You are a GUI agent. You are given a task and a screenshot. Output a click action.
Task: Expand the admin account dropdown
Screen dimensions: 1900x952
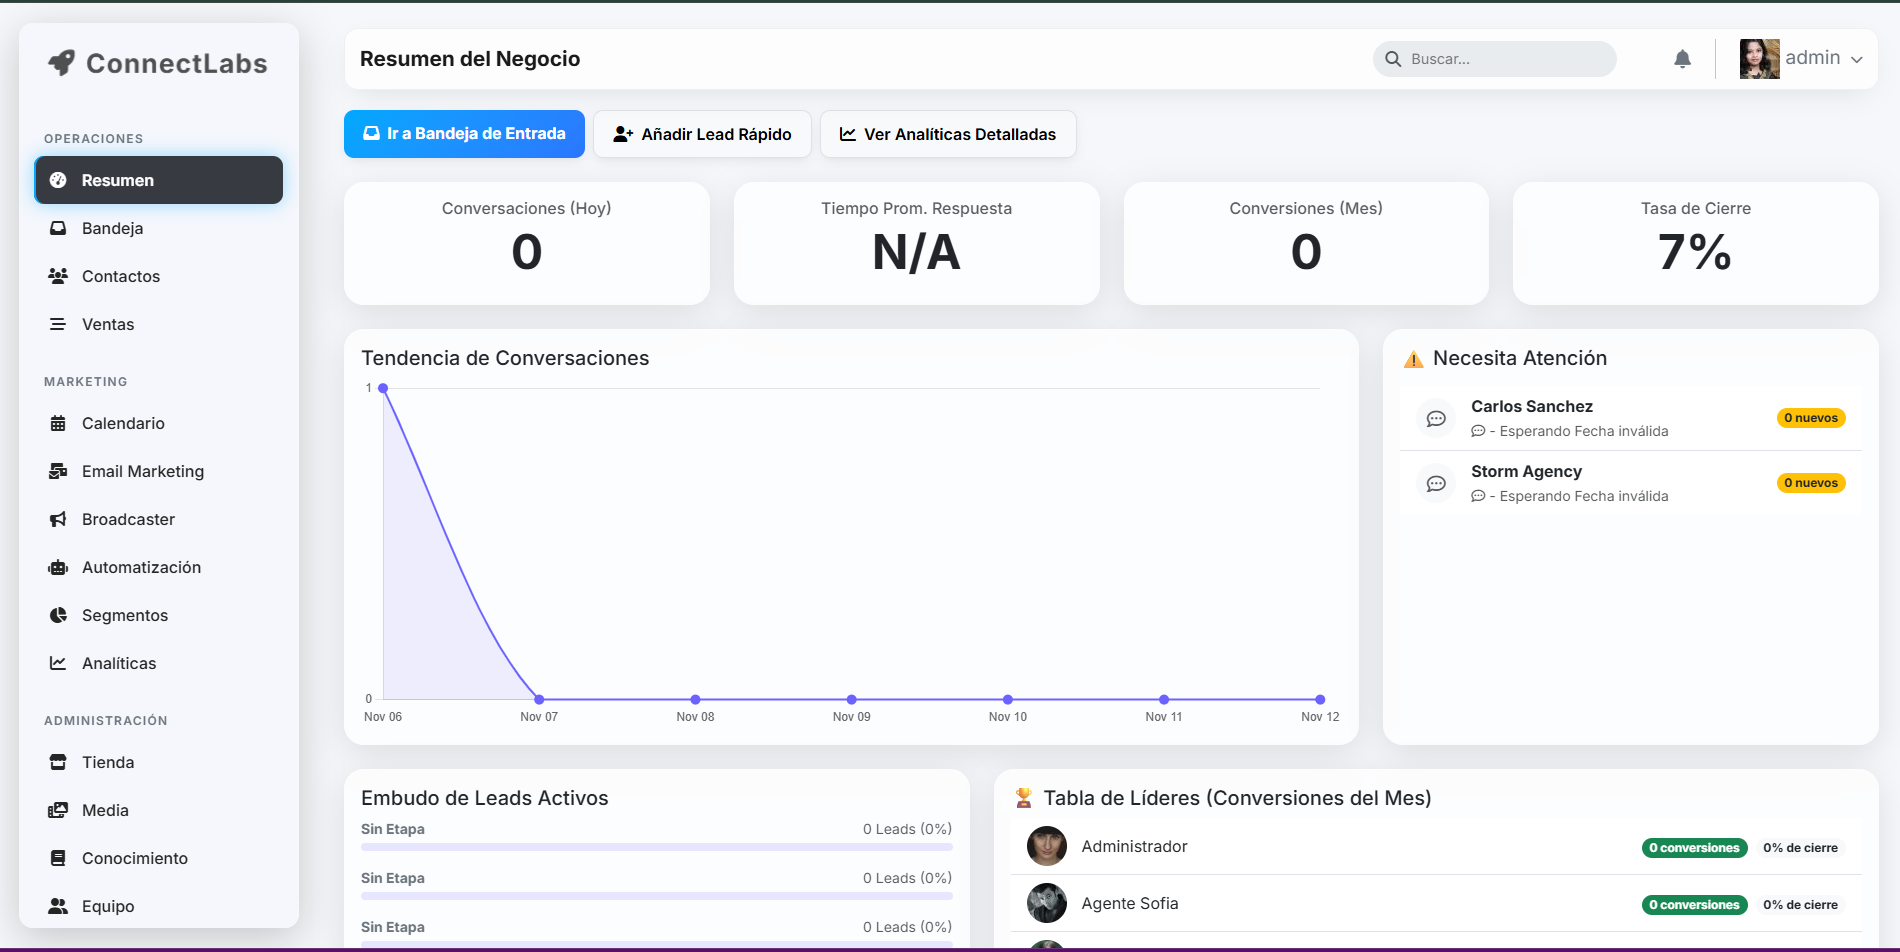tap(1858, 59)
